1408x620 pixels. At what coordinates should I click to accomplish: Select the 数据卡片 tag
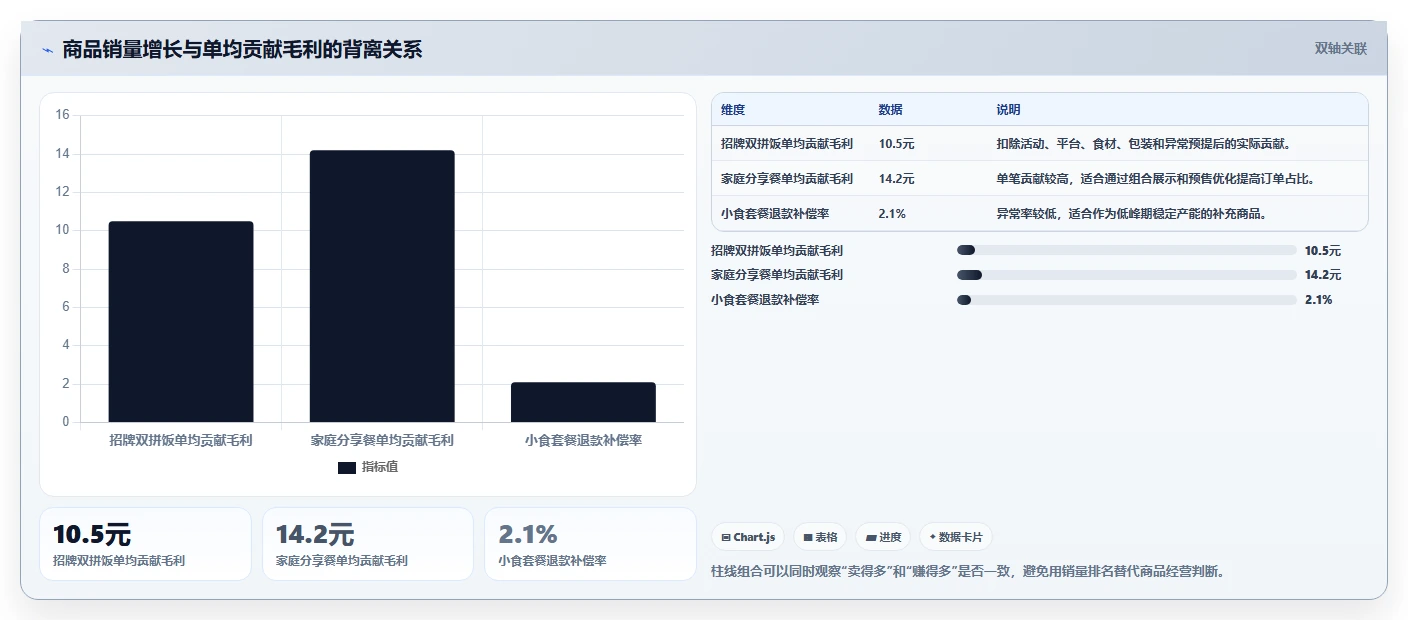(956, 537)
